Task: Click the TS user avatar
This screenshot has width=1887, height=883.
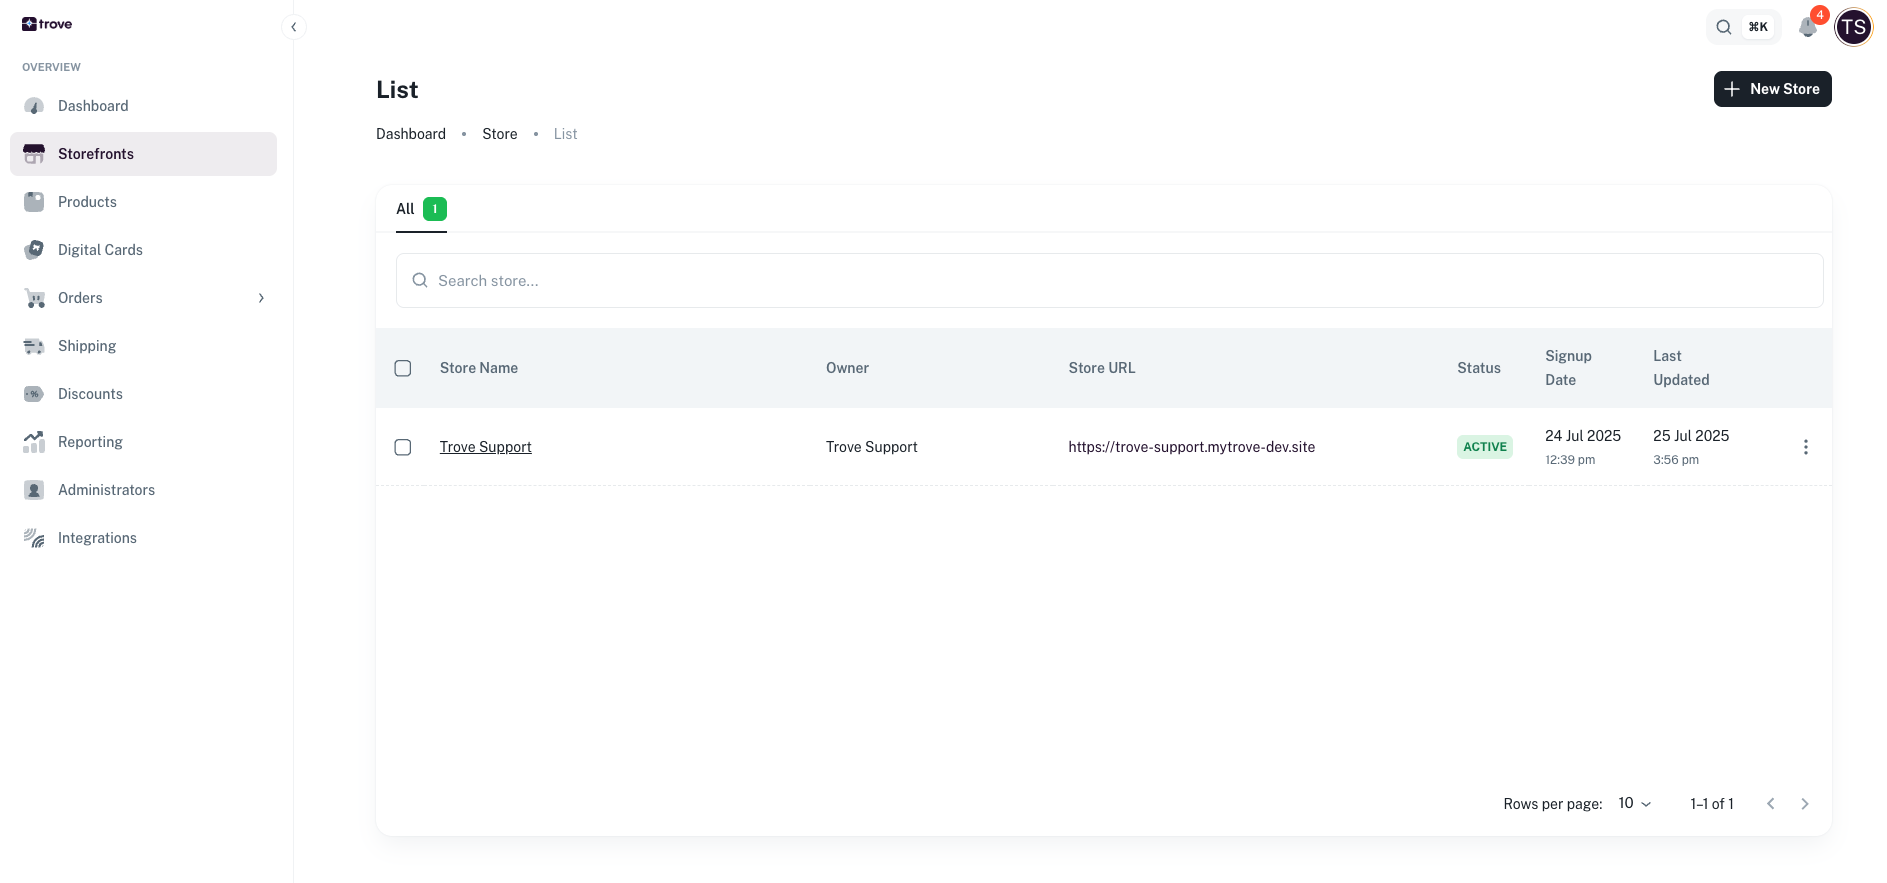Action: (x=1853, y=27)
